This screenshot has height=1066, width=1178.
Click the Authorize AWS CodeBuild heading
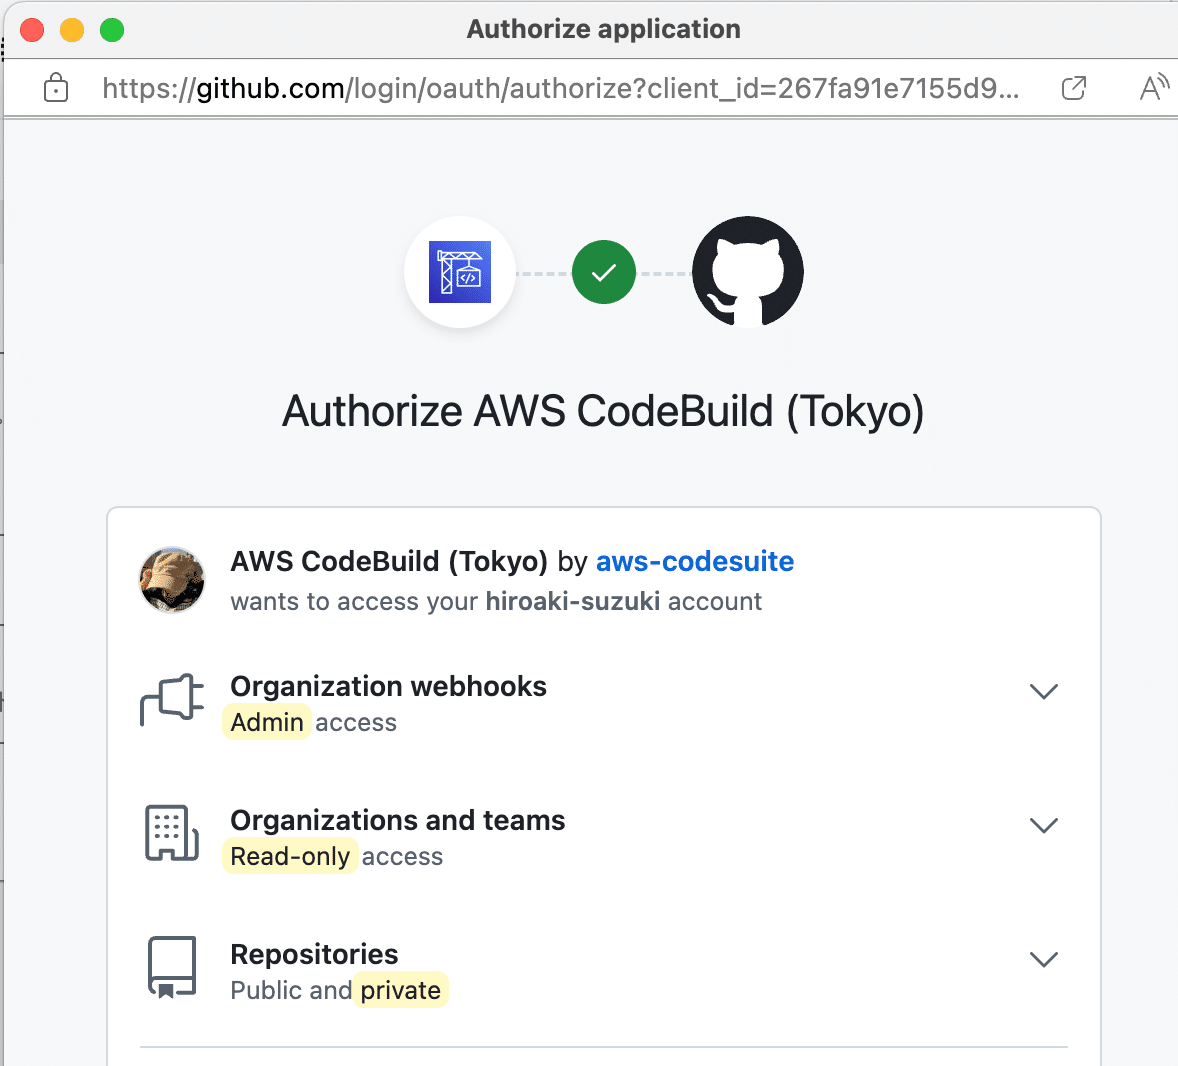(603, 411)
